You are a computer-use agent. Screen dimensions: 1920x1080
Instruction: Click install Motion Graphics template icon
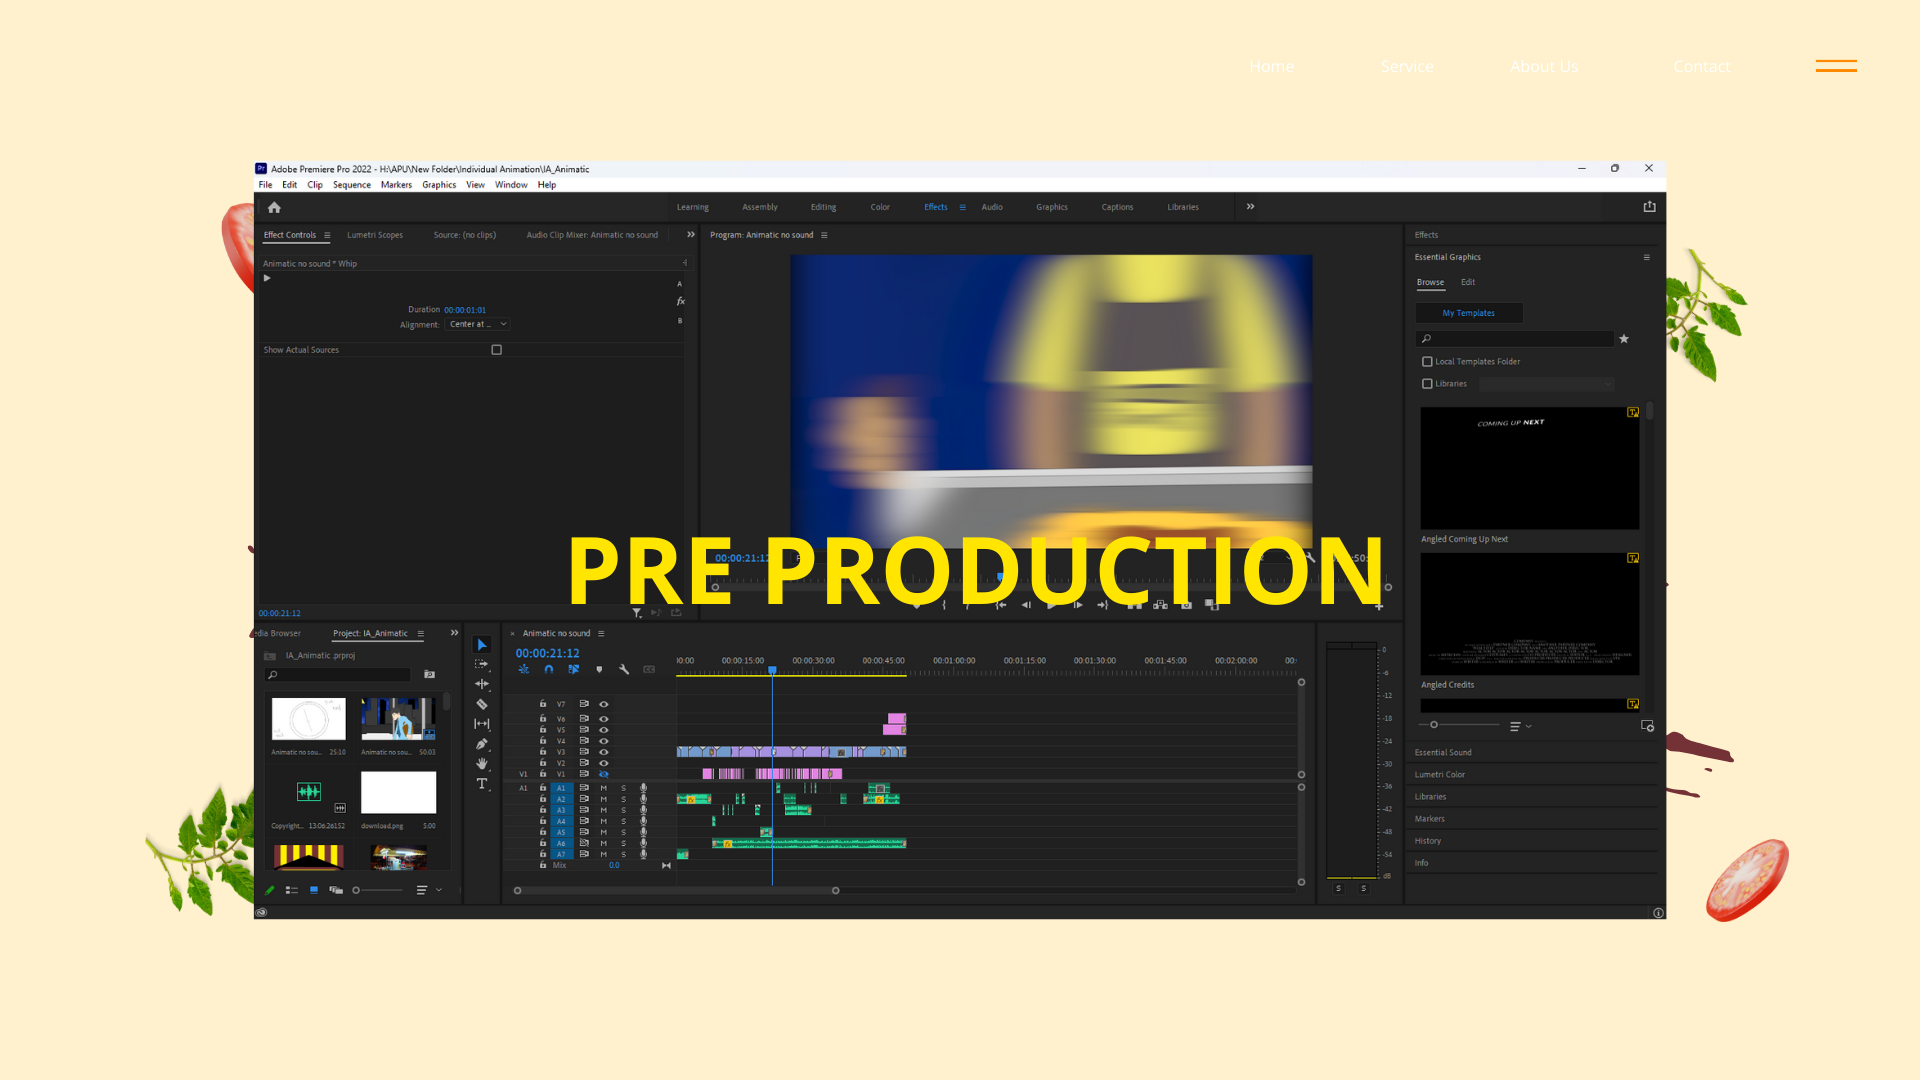1647,726
